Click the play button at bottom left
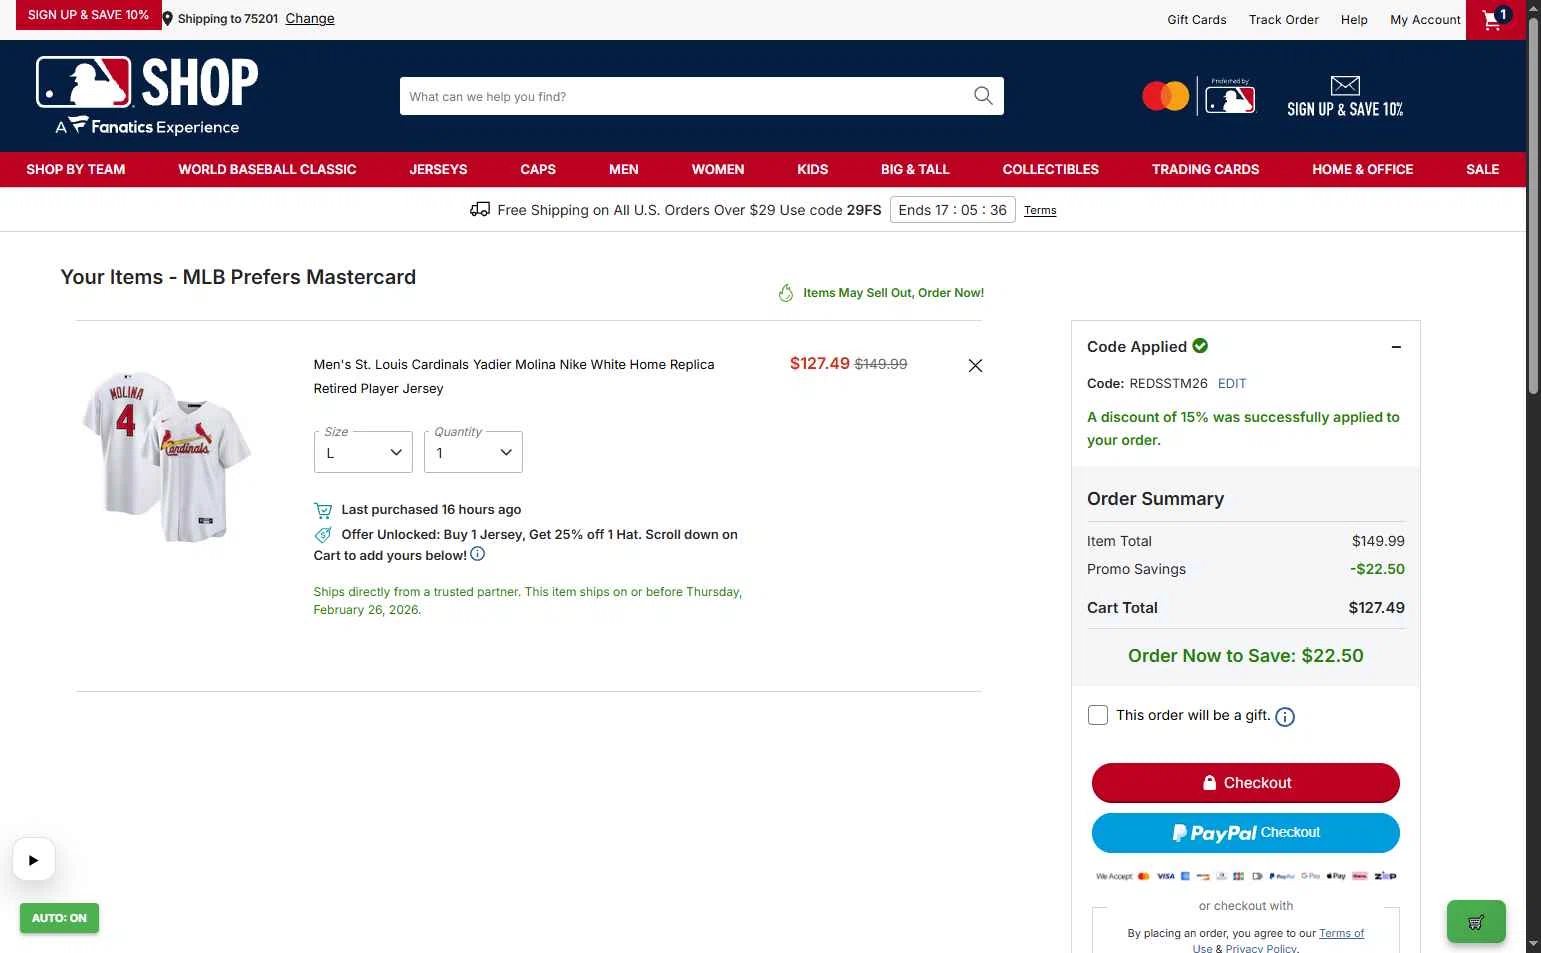1541x953 pixels. (x=33, y=859)
